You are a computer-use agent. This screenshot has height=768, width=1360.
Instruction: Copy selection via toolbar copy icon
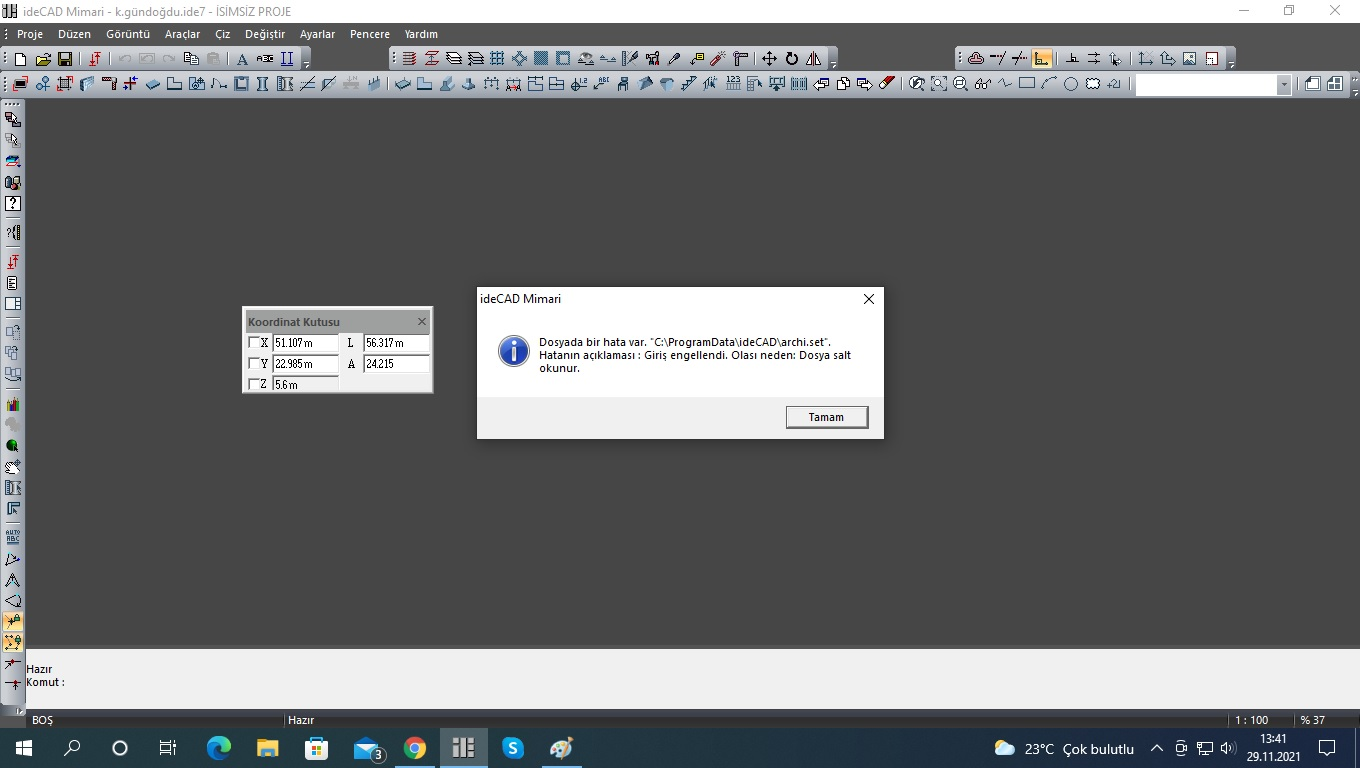(191, 59)
